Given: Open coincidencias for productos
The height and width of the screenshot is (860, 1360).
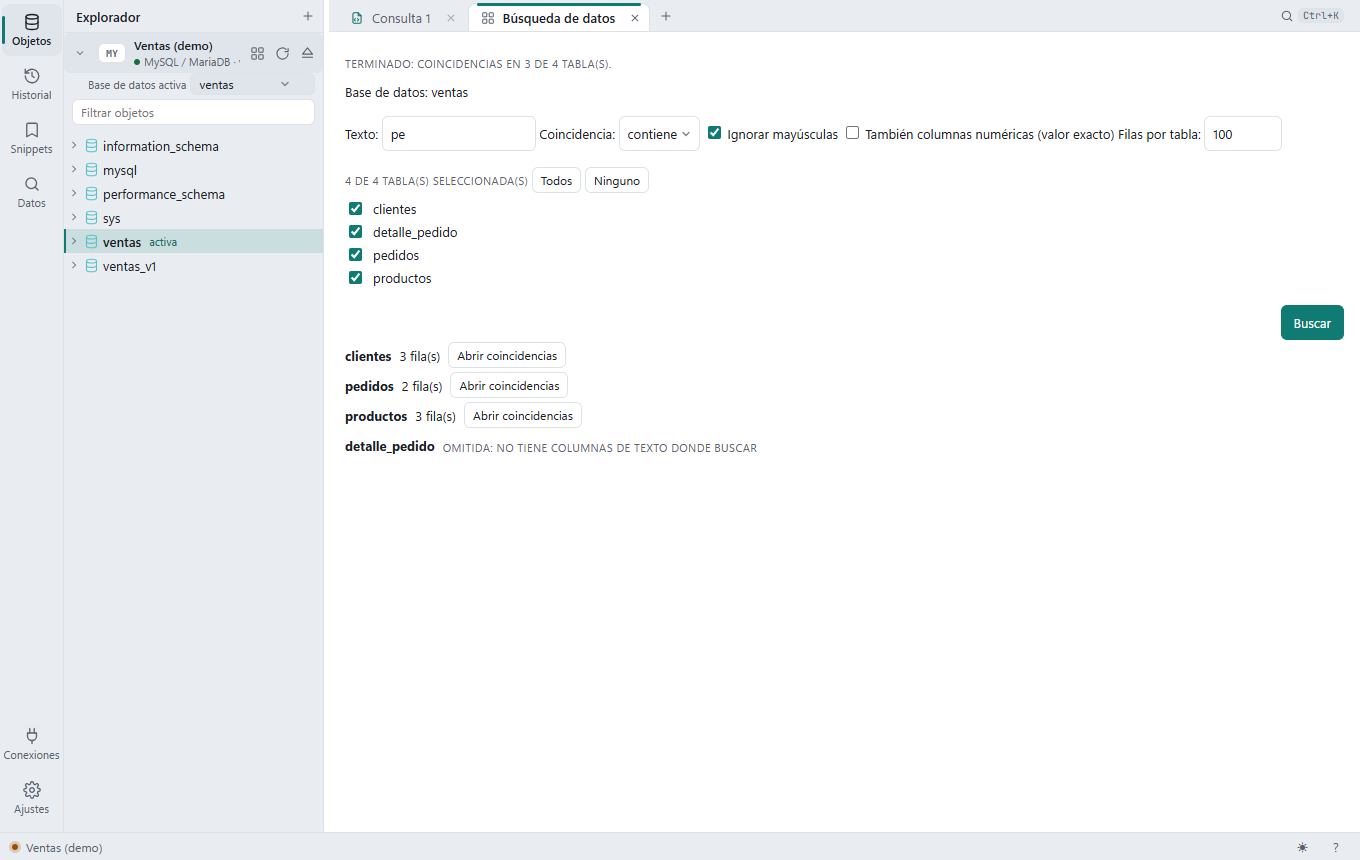Looking at the screenshot, I should point(523,416).
